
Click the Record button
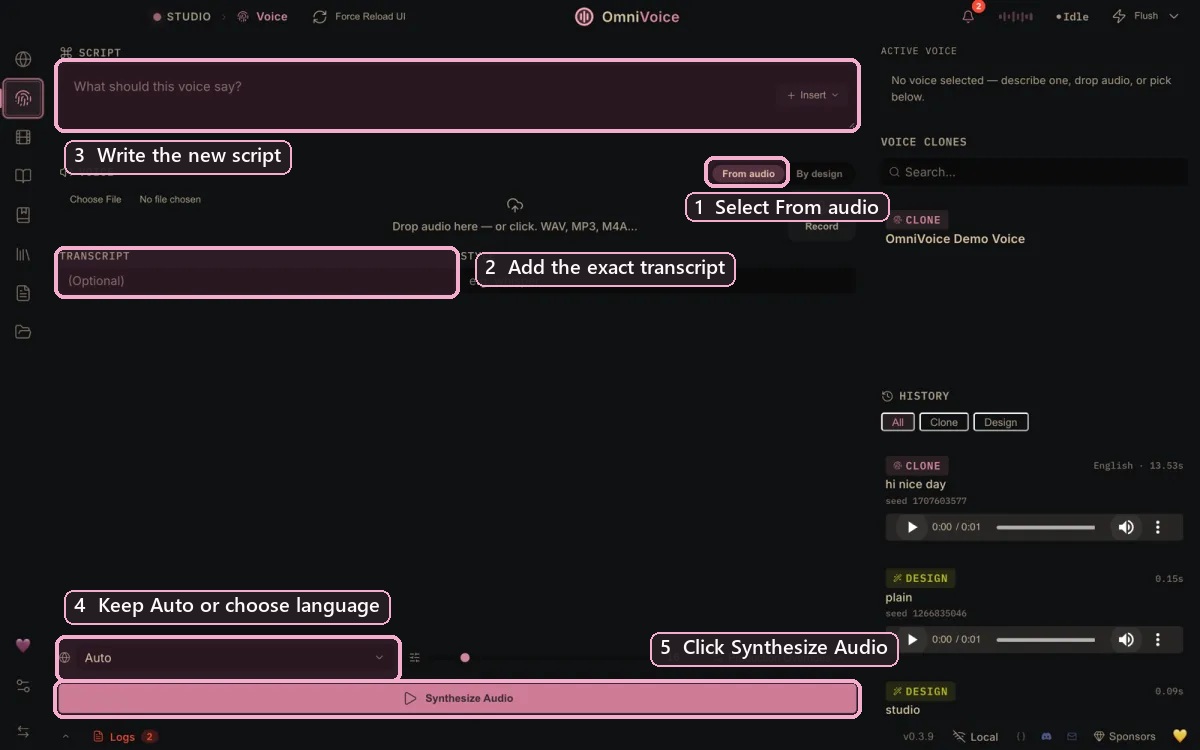tap(822, 226)
